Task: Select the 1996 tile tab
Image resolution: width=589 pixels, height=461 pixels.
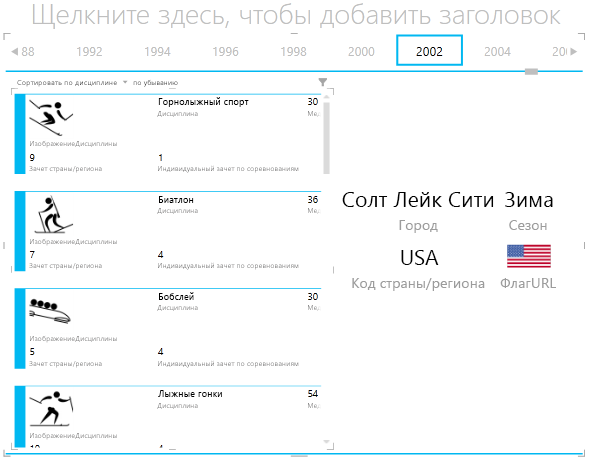Action: pos(225,51)
